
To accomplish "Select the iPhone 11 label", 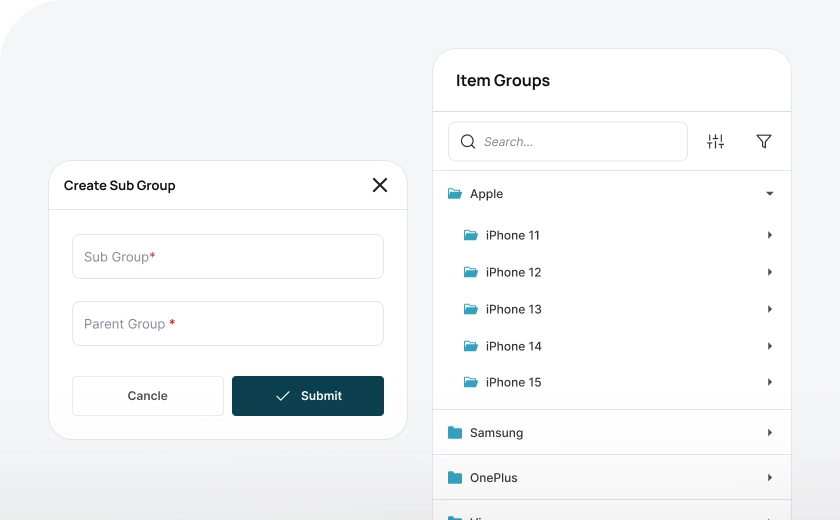I will [x=513, y=235].
